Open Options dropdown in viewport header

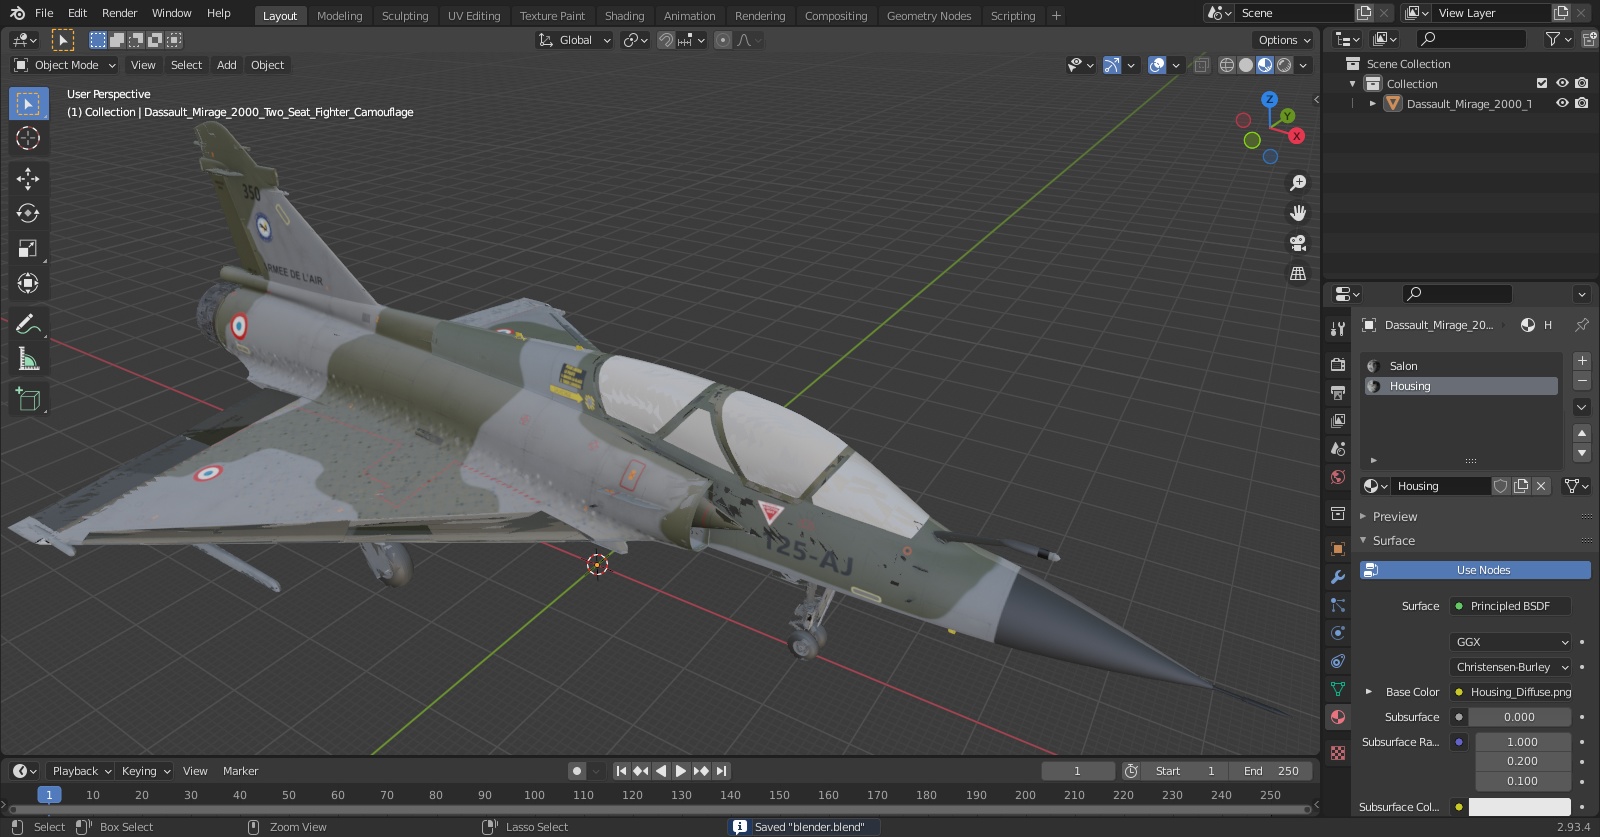[1284, 40]
